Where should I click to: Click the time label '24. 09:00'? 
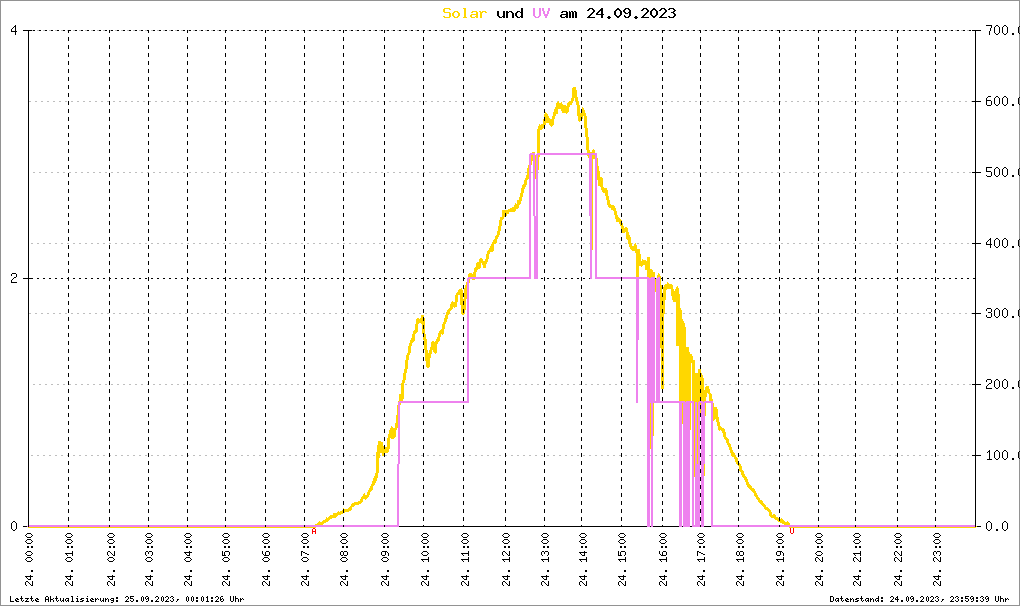pos(385,560)
